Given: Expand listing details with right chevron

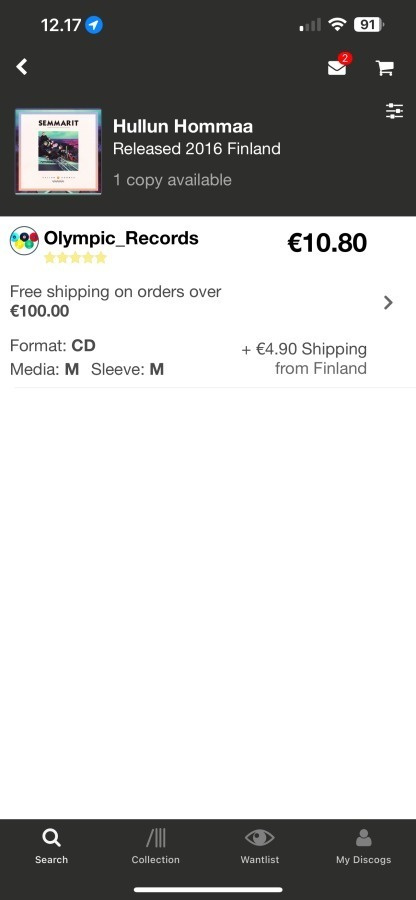Looking at the screenshot, I should click(388, 302).
